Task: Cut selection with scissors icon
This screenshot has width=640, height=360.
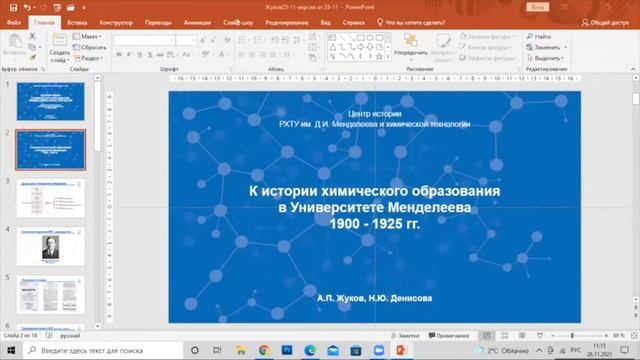Action: (32, 36)
